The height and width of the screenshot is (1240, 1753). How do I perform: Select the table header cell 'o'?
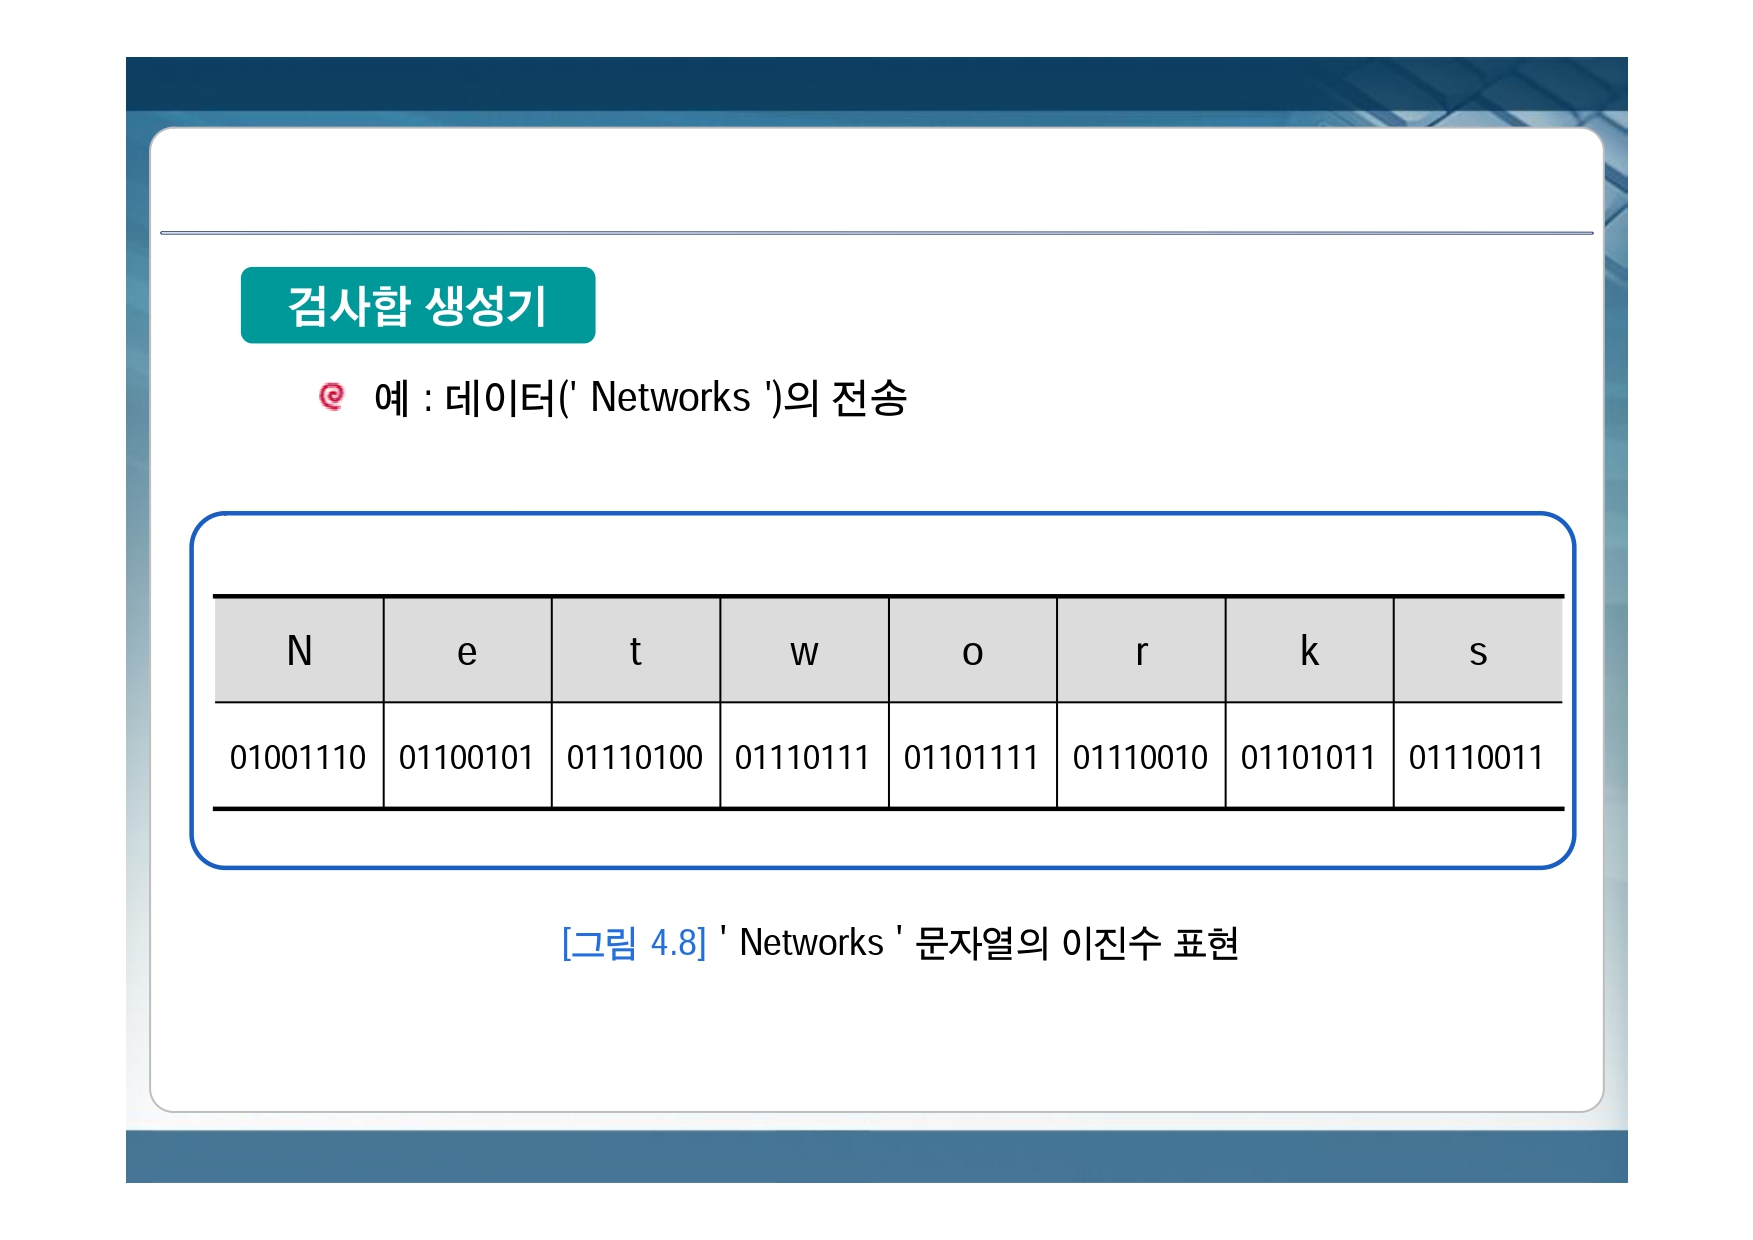973,651
